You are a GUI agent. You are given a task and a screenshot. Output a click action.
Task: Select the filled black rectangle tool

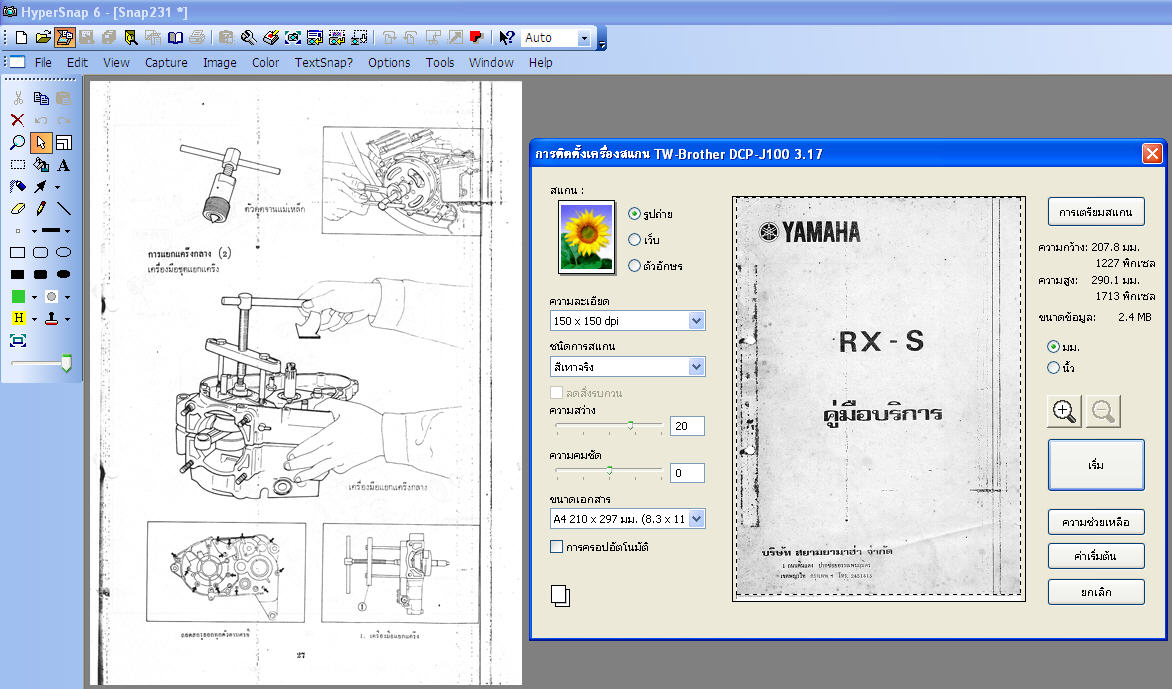18,274
